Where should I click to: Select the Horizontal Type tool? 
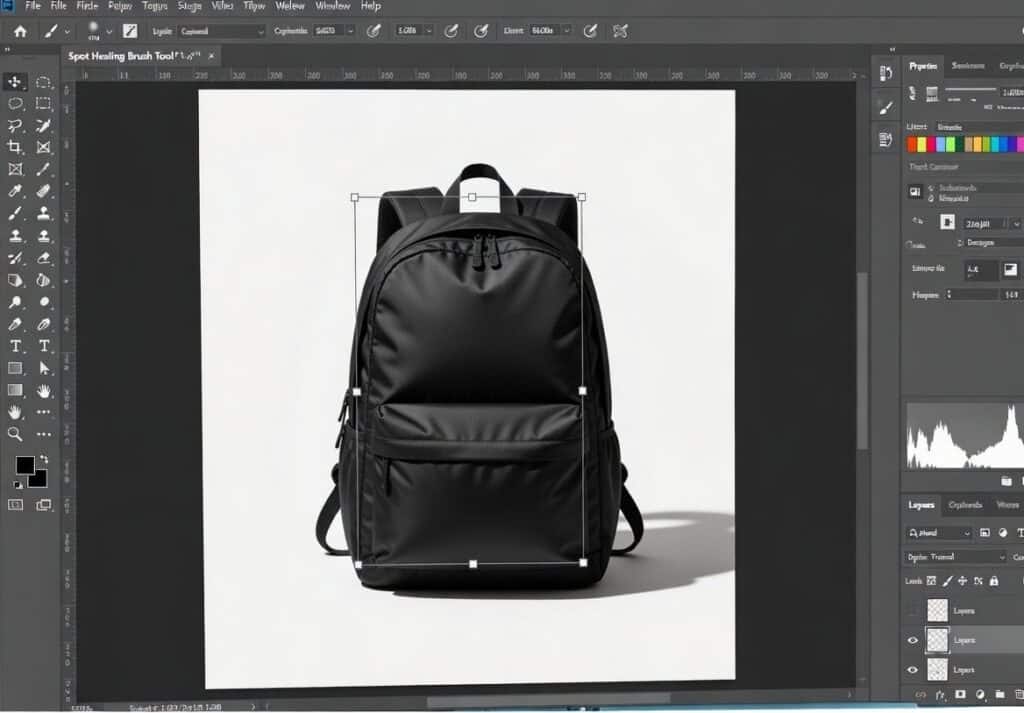click(15, 345)
